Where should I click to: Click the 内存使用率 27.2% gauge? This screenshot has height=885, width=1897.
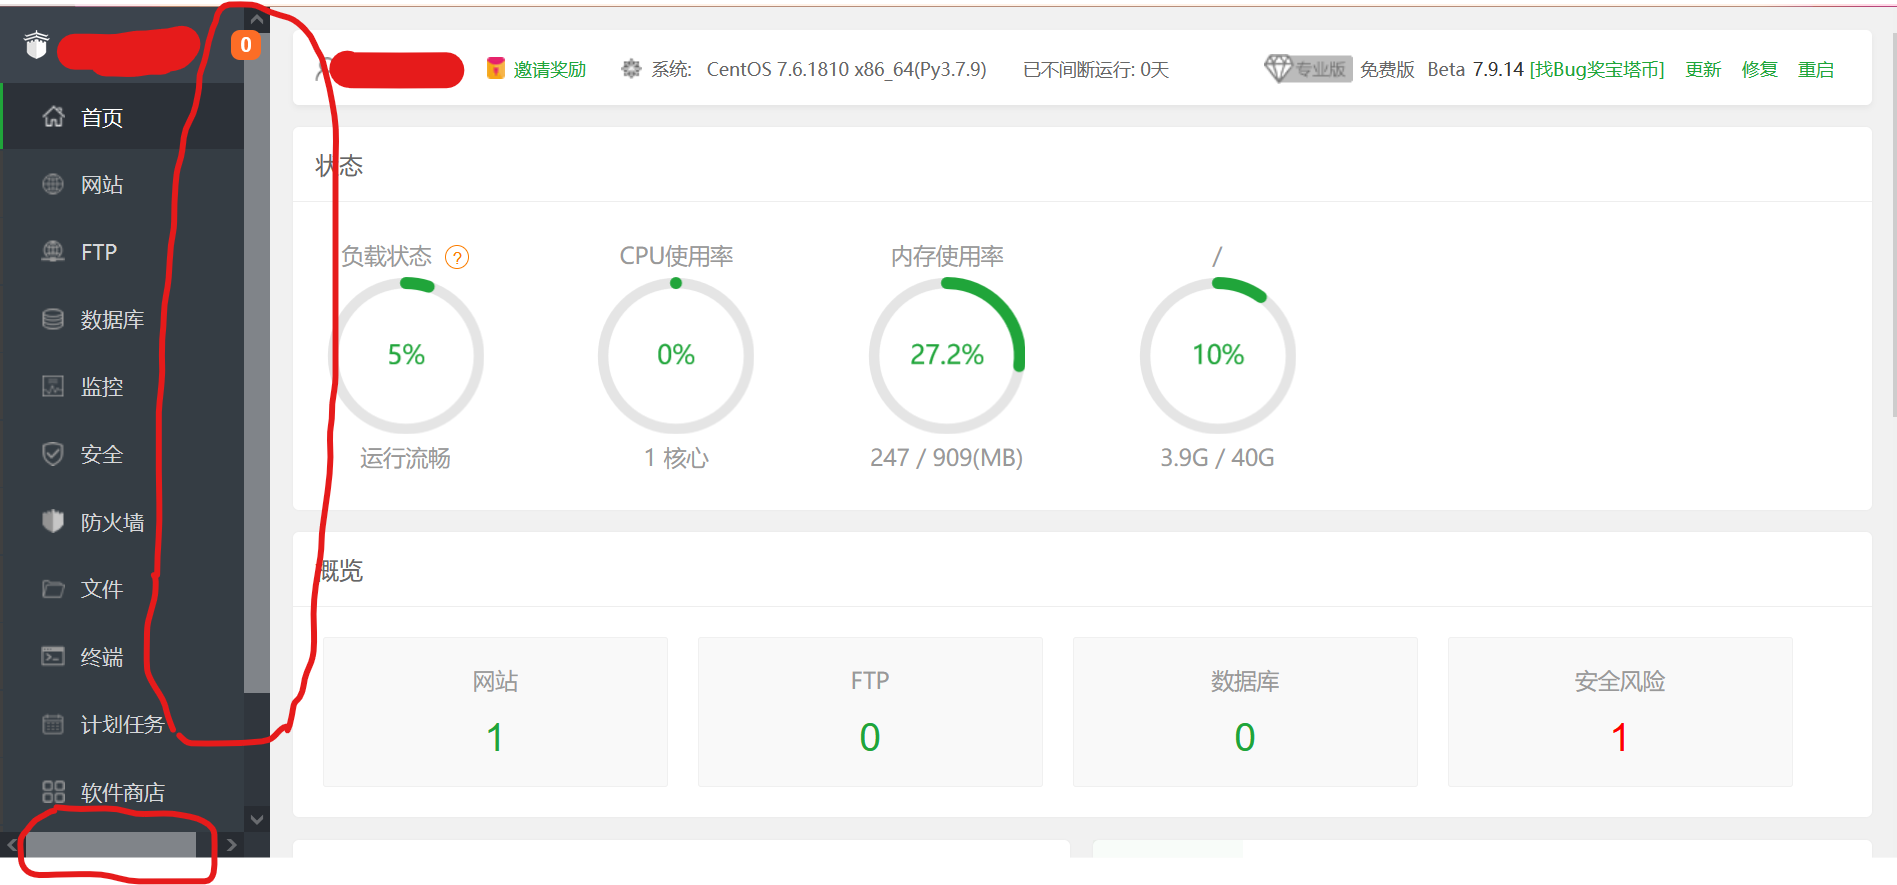pos(947,355)
